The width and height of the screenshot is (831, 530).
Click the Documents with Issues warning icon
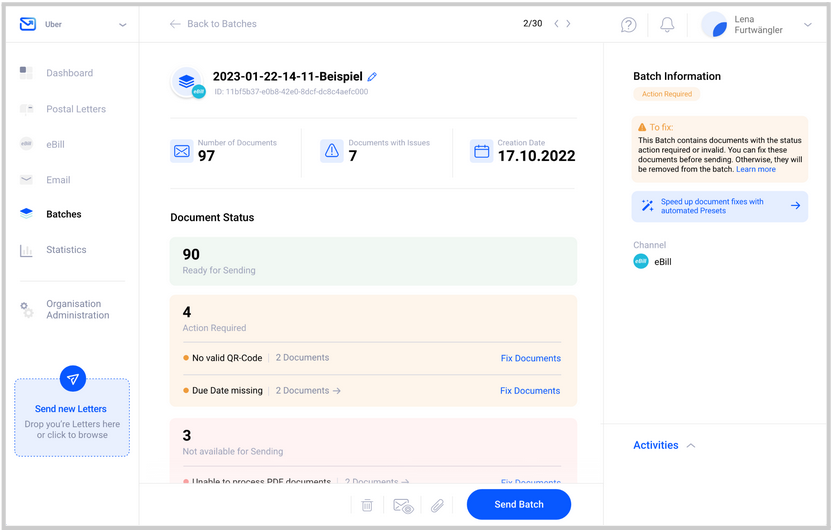pyautogui.click(x=332, y=151)
